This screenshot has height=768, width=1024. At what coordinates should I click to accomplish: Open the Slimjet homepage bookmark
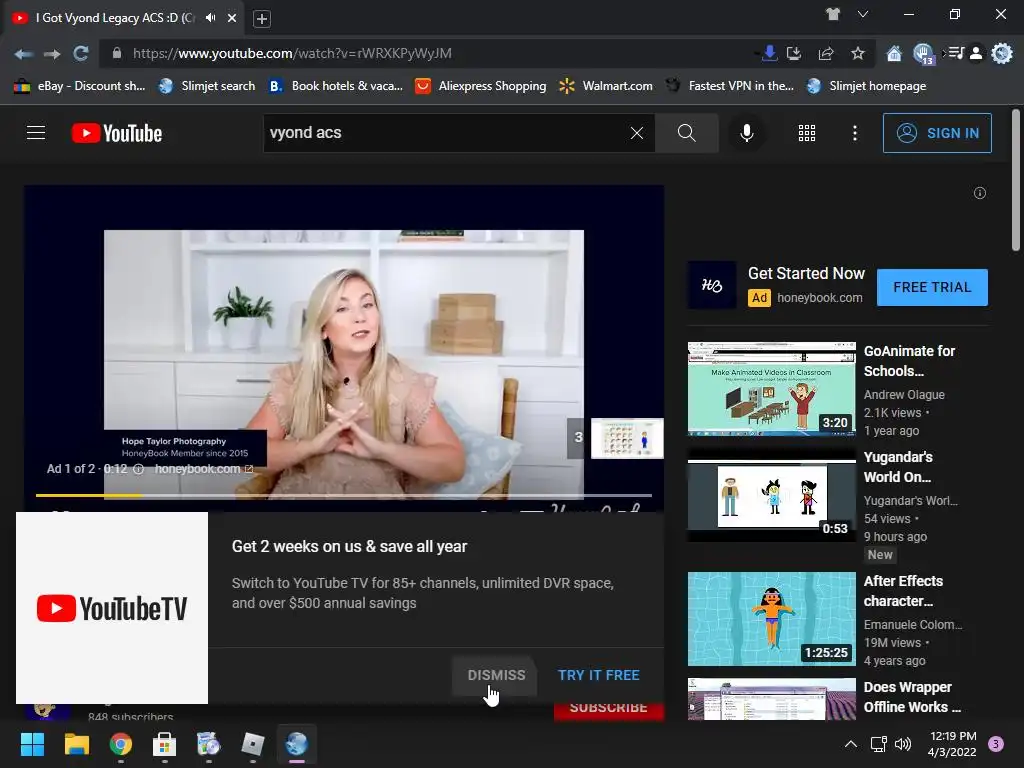[867, 86]
